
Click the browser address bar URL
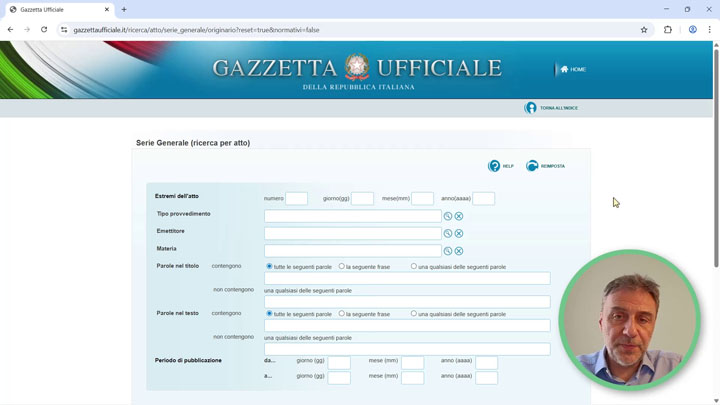[196, 30]
